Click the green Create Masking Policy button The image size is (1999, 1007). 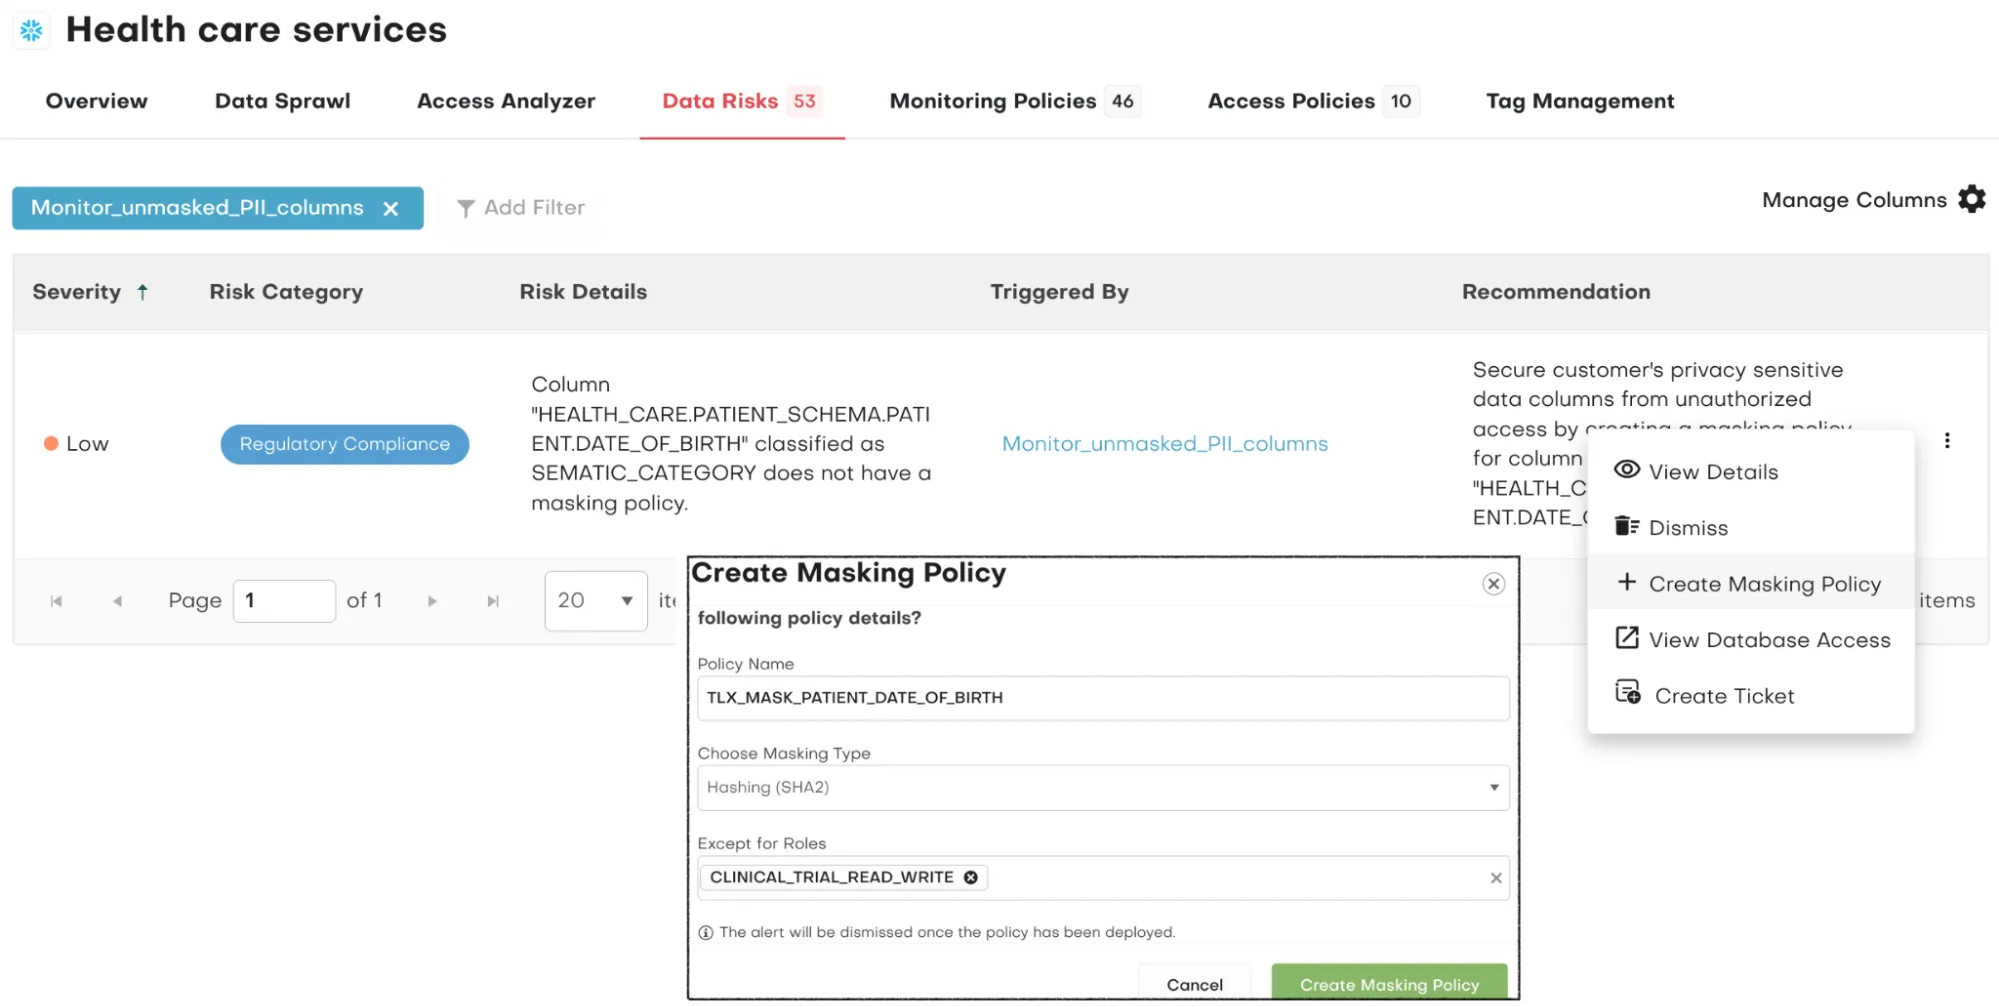pos(1389,984)
